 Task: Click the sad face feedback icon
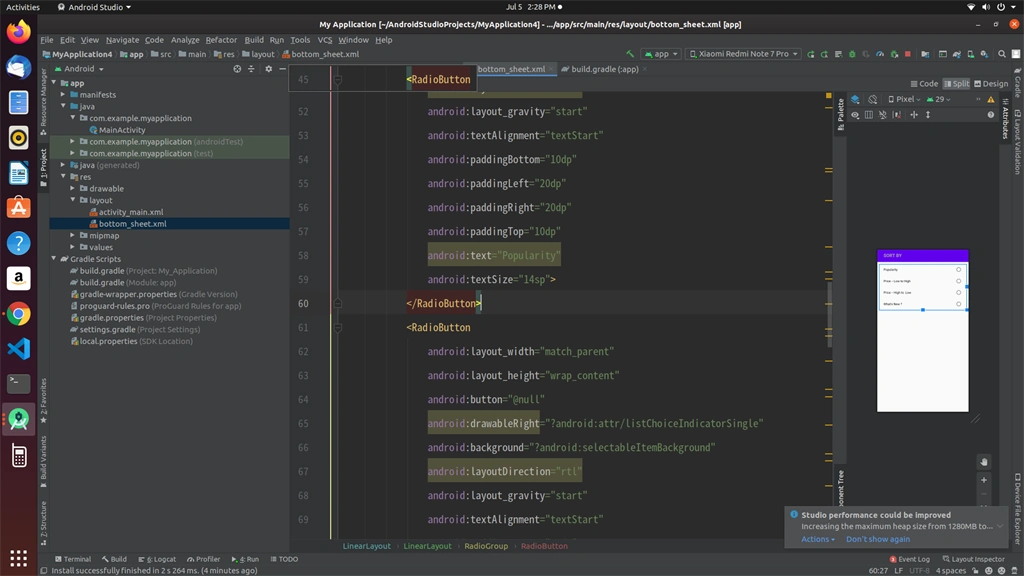1001,571
